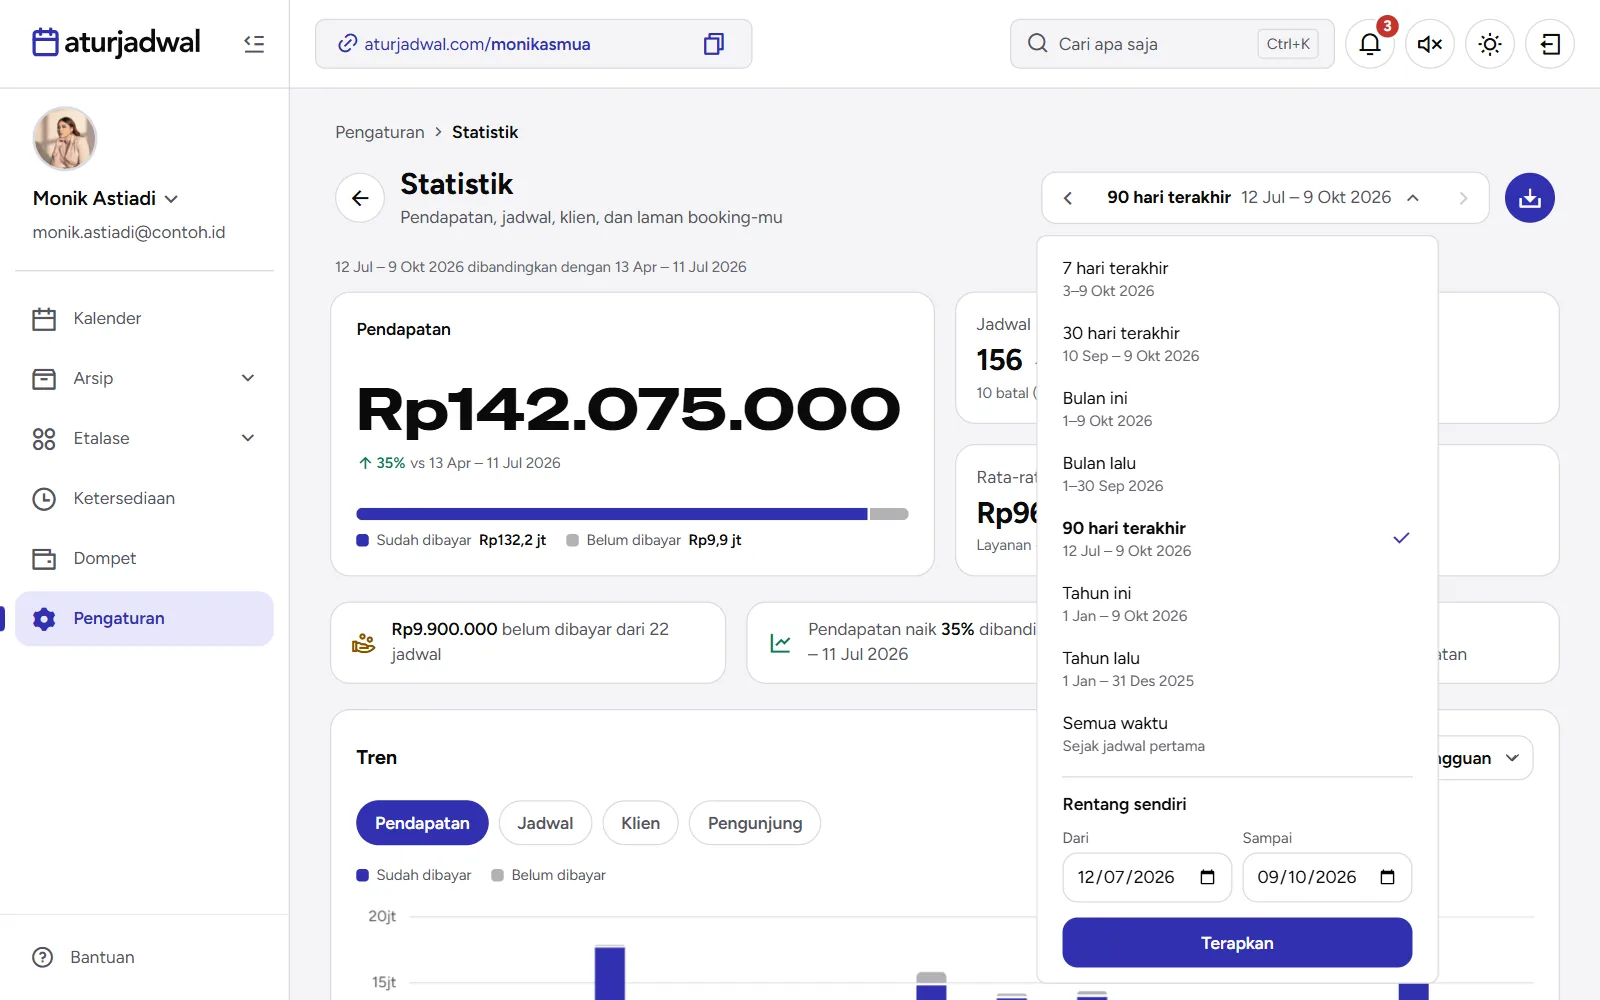Collapse the 90 hari terakhir range dropdown
The image size is (1600, 1000).
1264,198
